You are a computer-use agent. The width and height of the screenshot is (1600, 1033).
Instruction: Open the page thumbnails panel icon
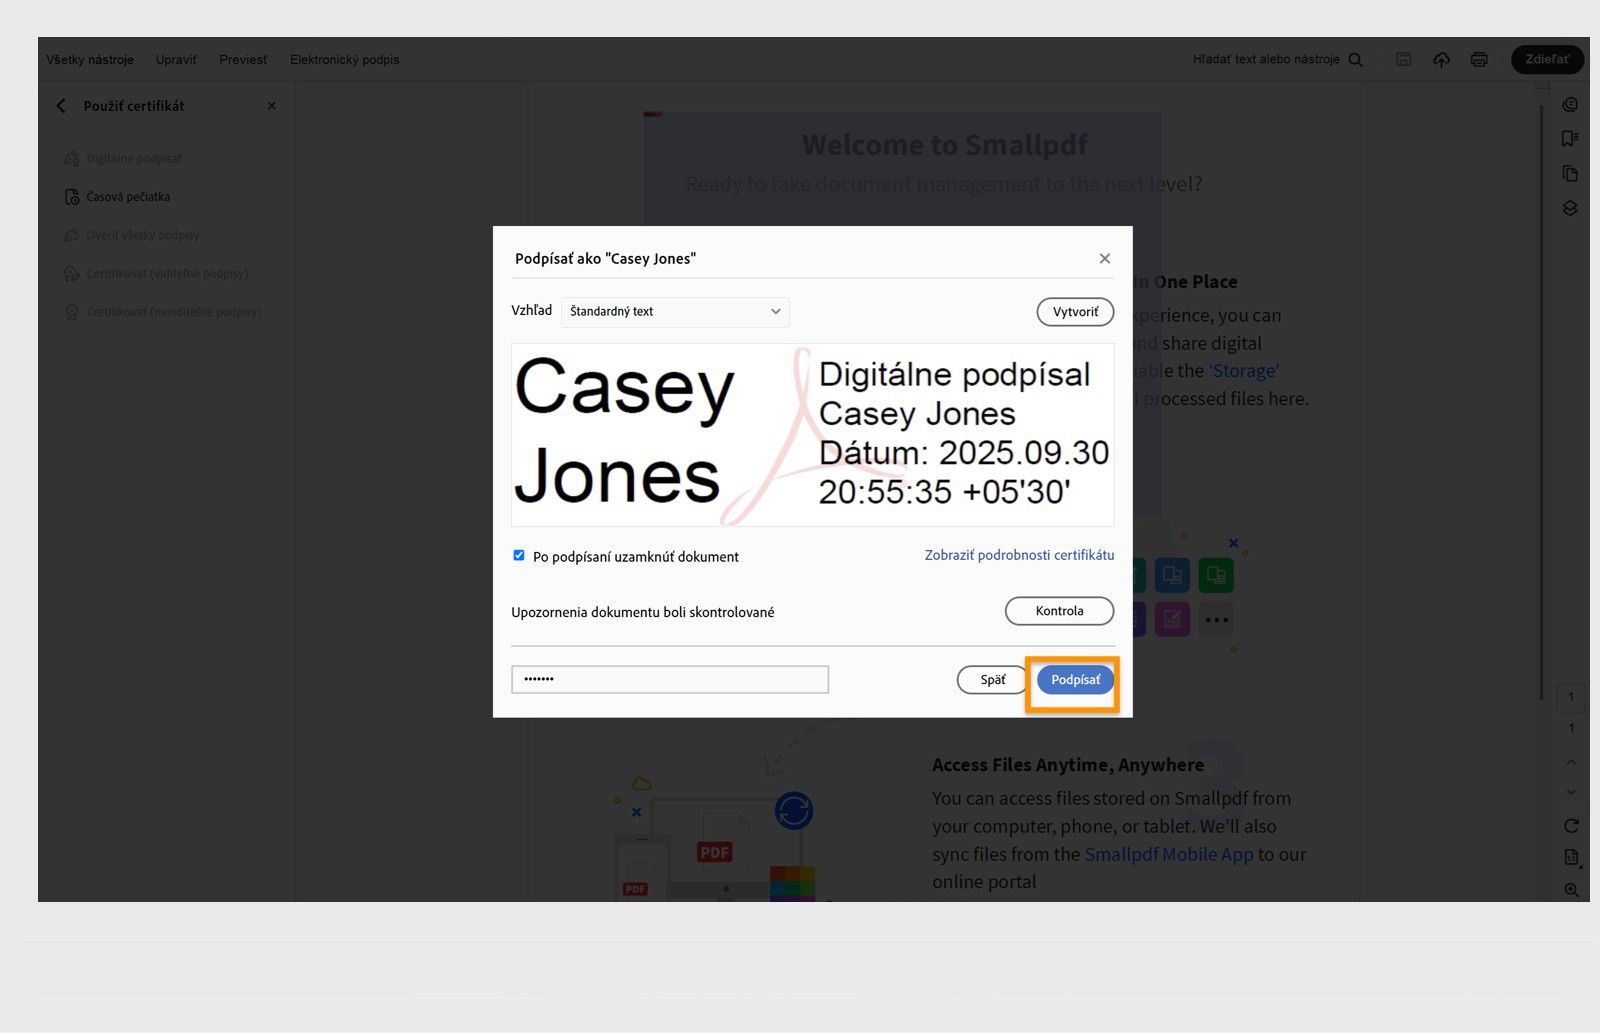[x=1570, y=174]
